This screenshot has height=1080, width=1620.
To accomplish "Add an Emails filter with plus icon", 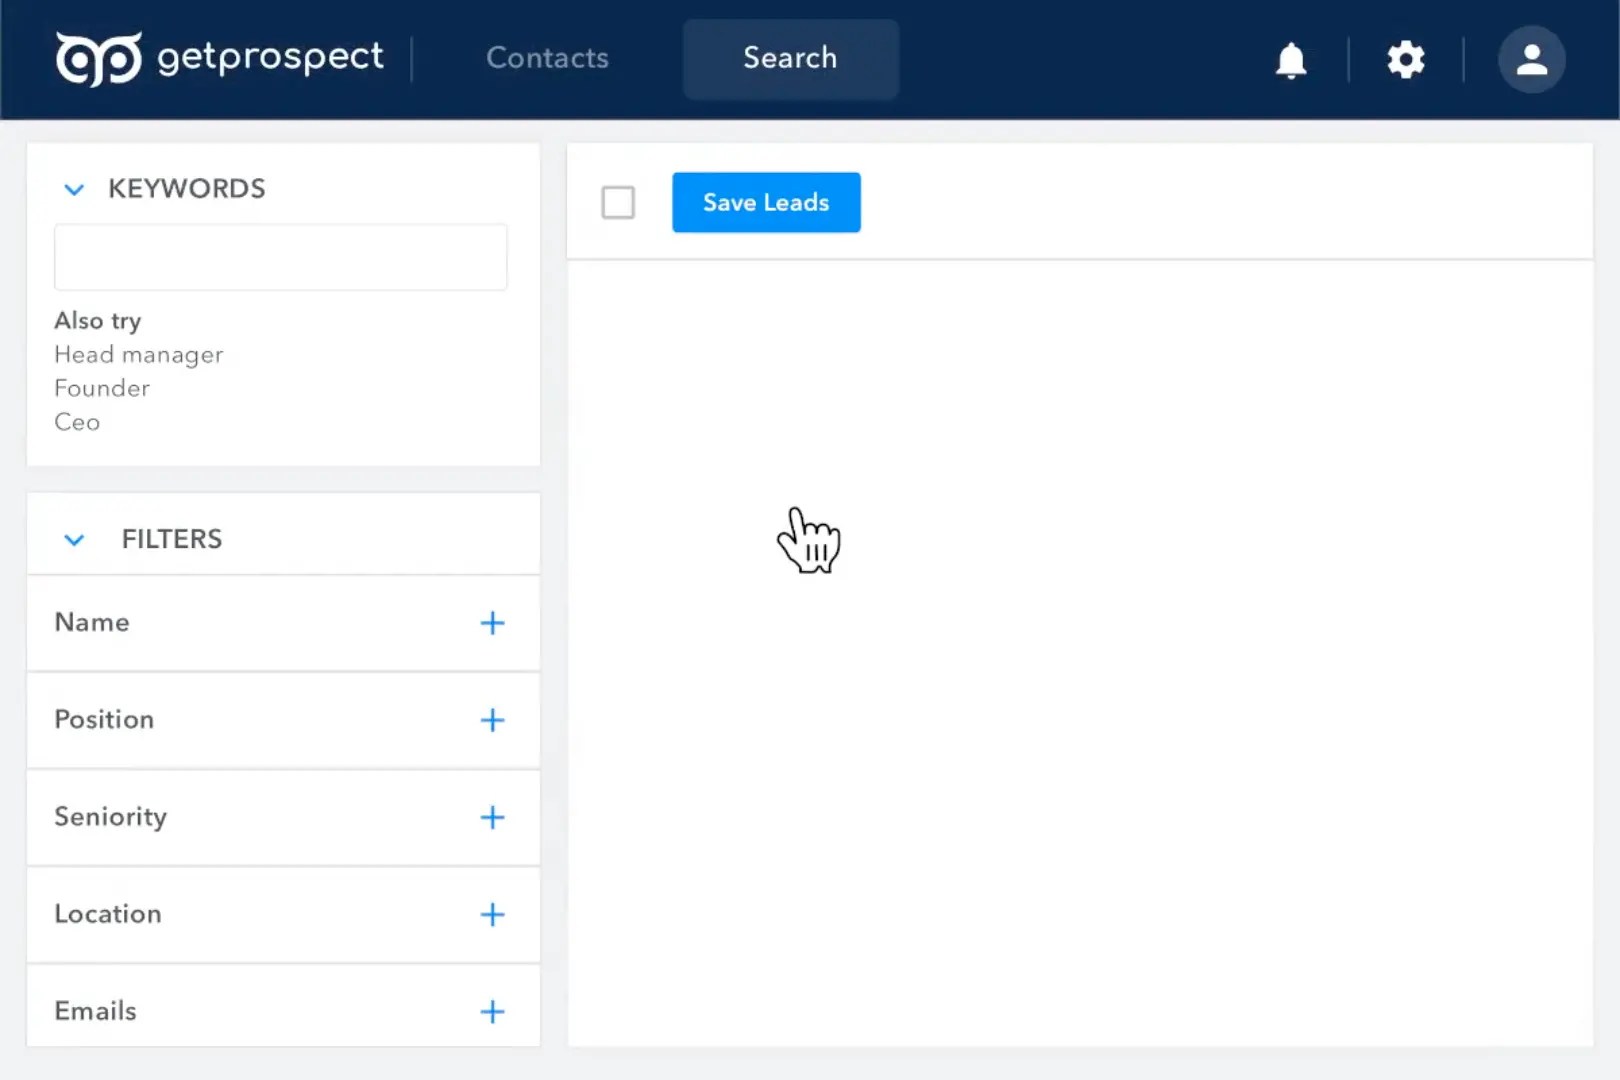I will [492, 1011].
